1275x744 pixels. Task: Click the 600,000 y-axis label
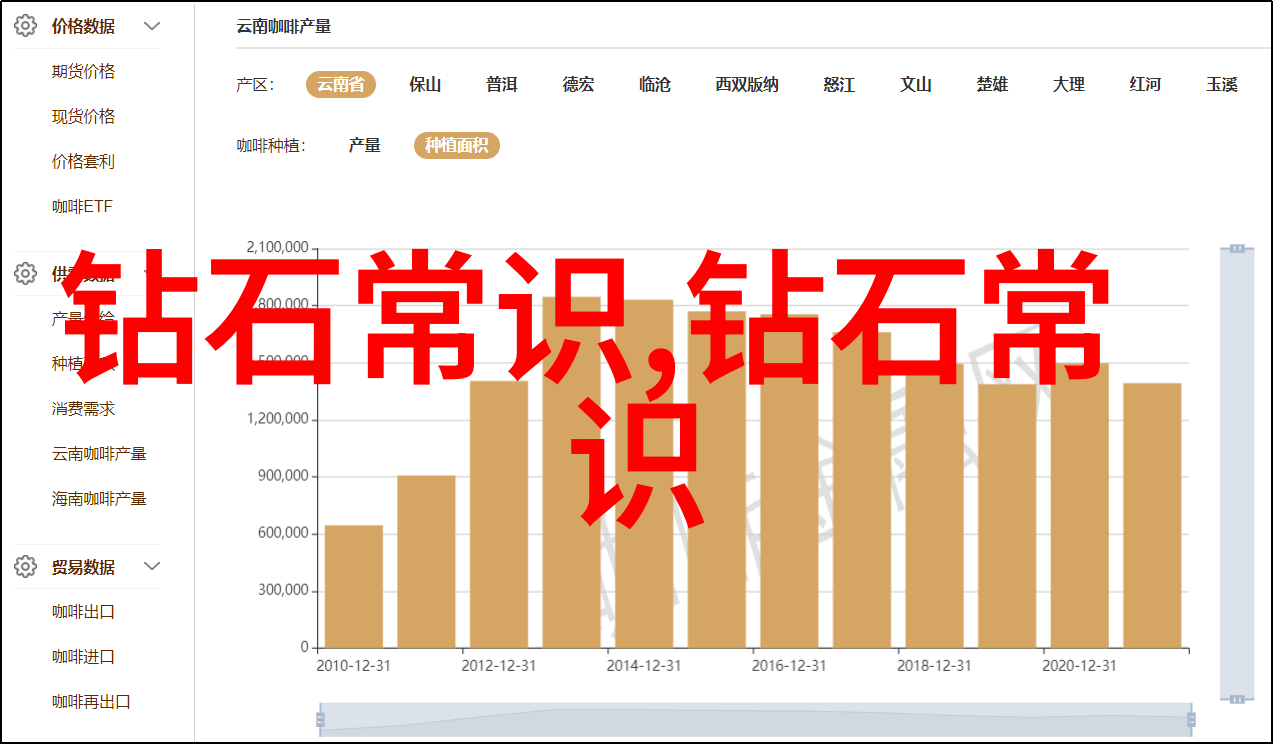[x=282, y=533]
